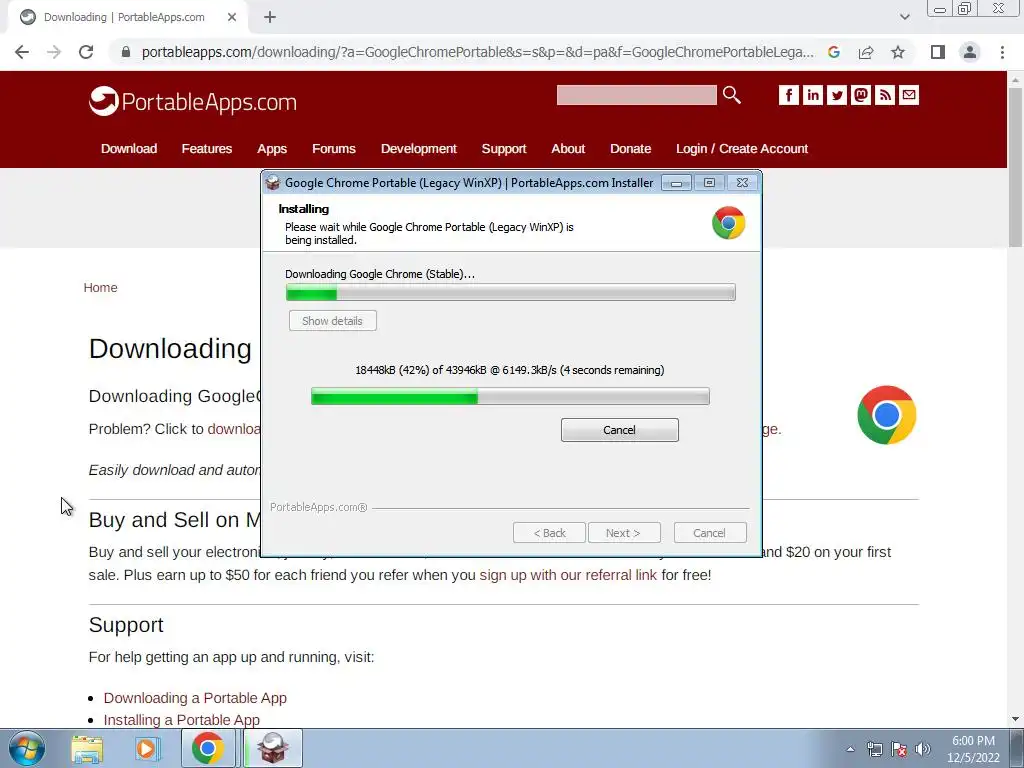
Task: Open the Forums menu item
Action: click(334, 149)
